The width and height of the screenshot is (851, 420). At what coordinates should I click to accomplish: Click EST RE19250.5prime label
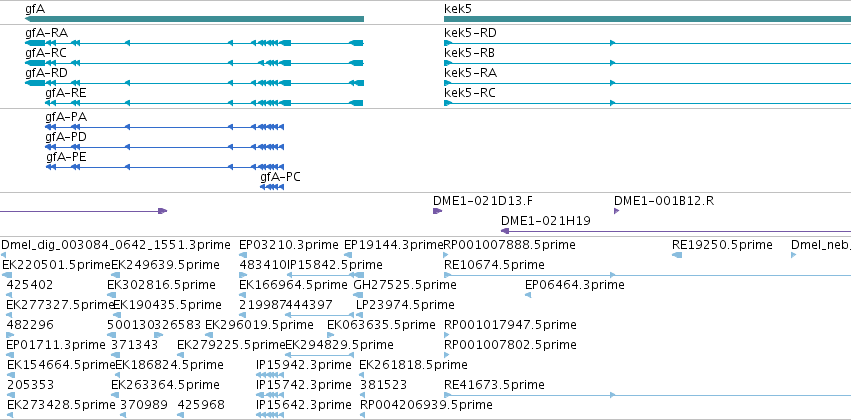click(x=722, y=245)
